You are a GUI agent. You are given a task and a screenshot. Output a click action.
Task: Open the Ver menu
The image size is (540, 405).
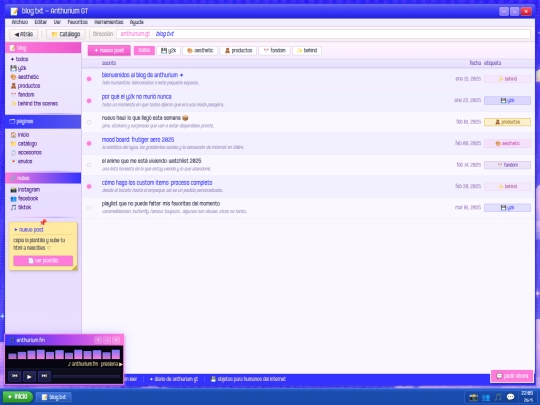[x=57, y=22]
